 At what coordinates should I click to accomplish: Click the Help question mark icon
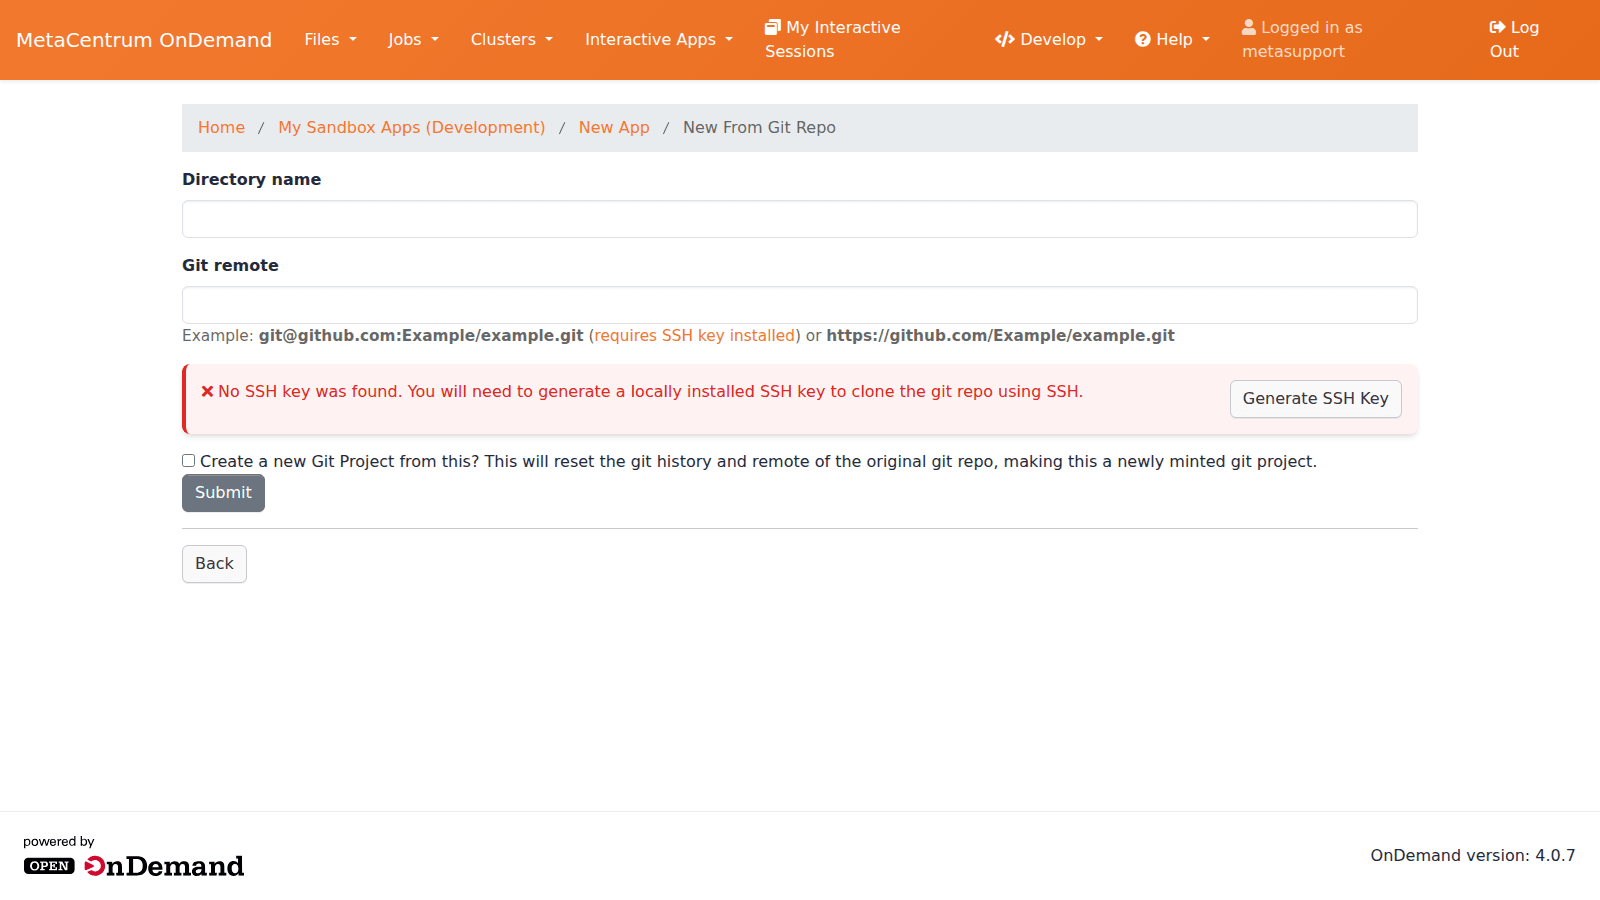pos(1143,39)
